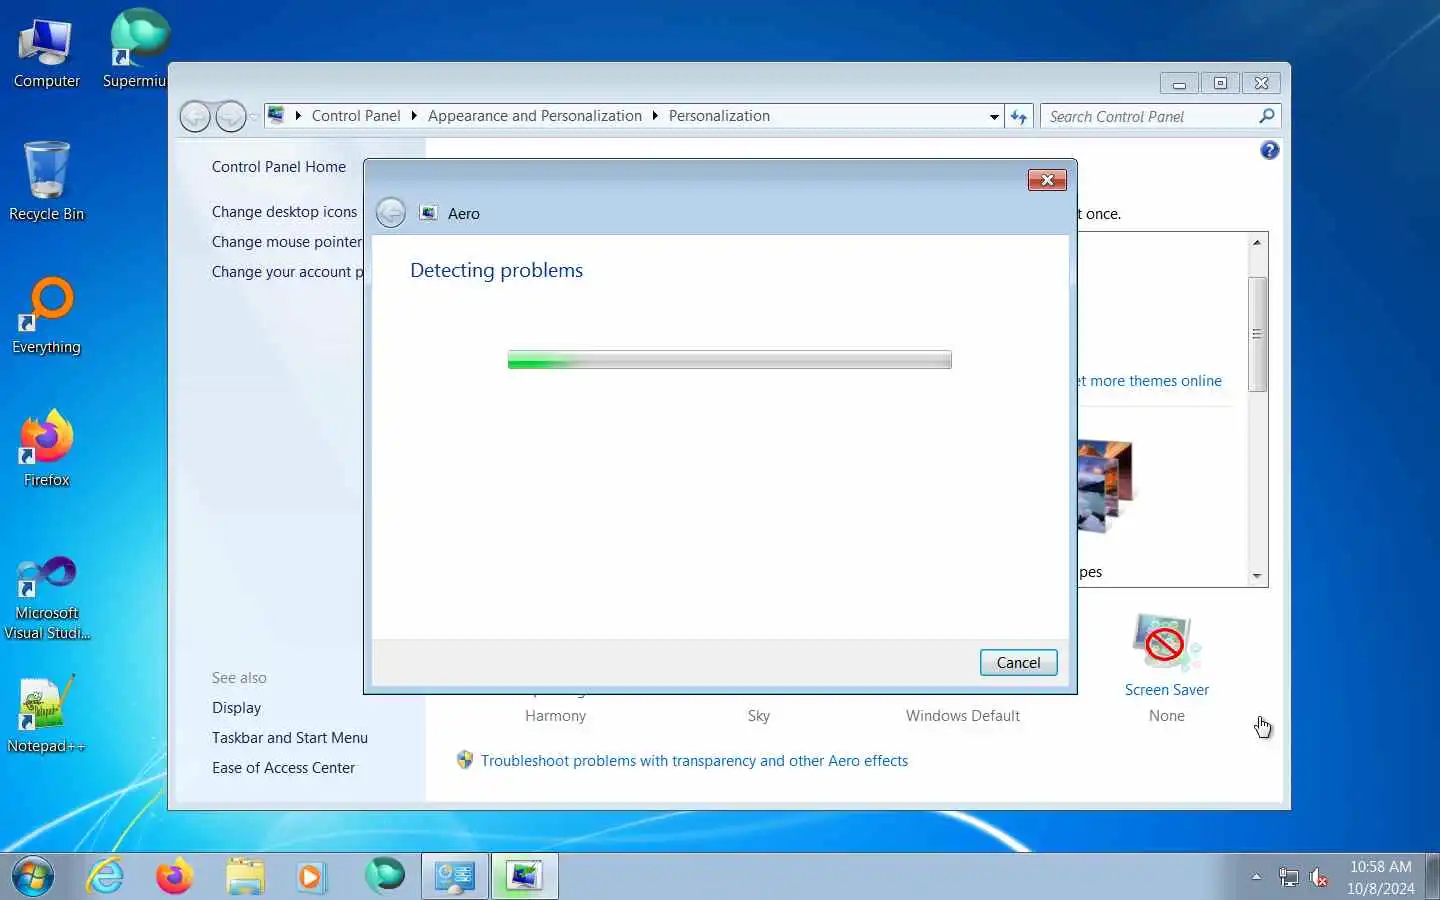Expand arrow after Appearance and Personalization breadcrumb

coord(655,116)
